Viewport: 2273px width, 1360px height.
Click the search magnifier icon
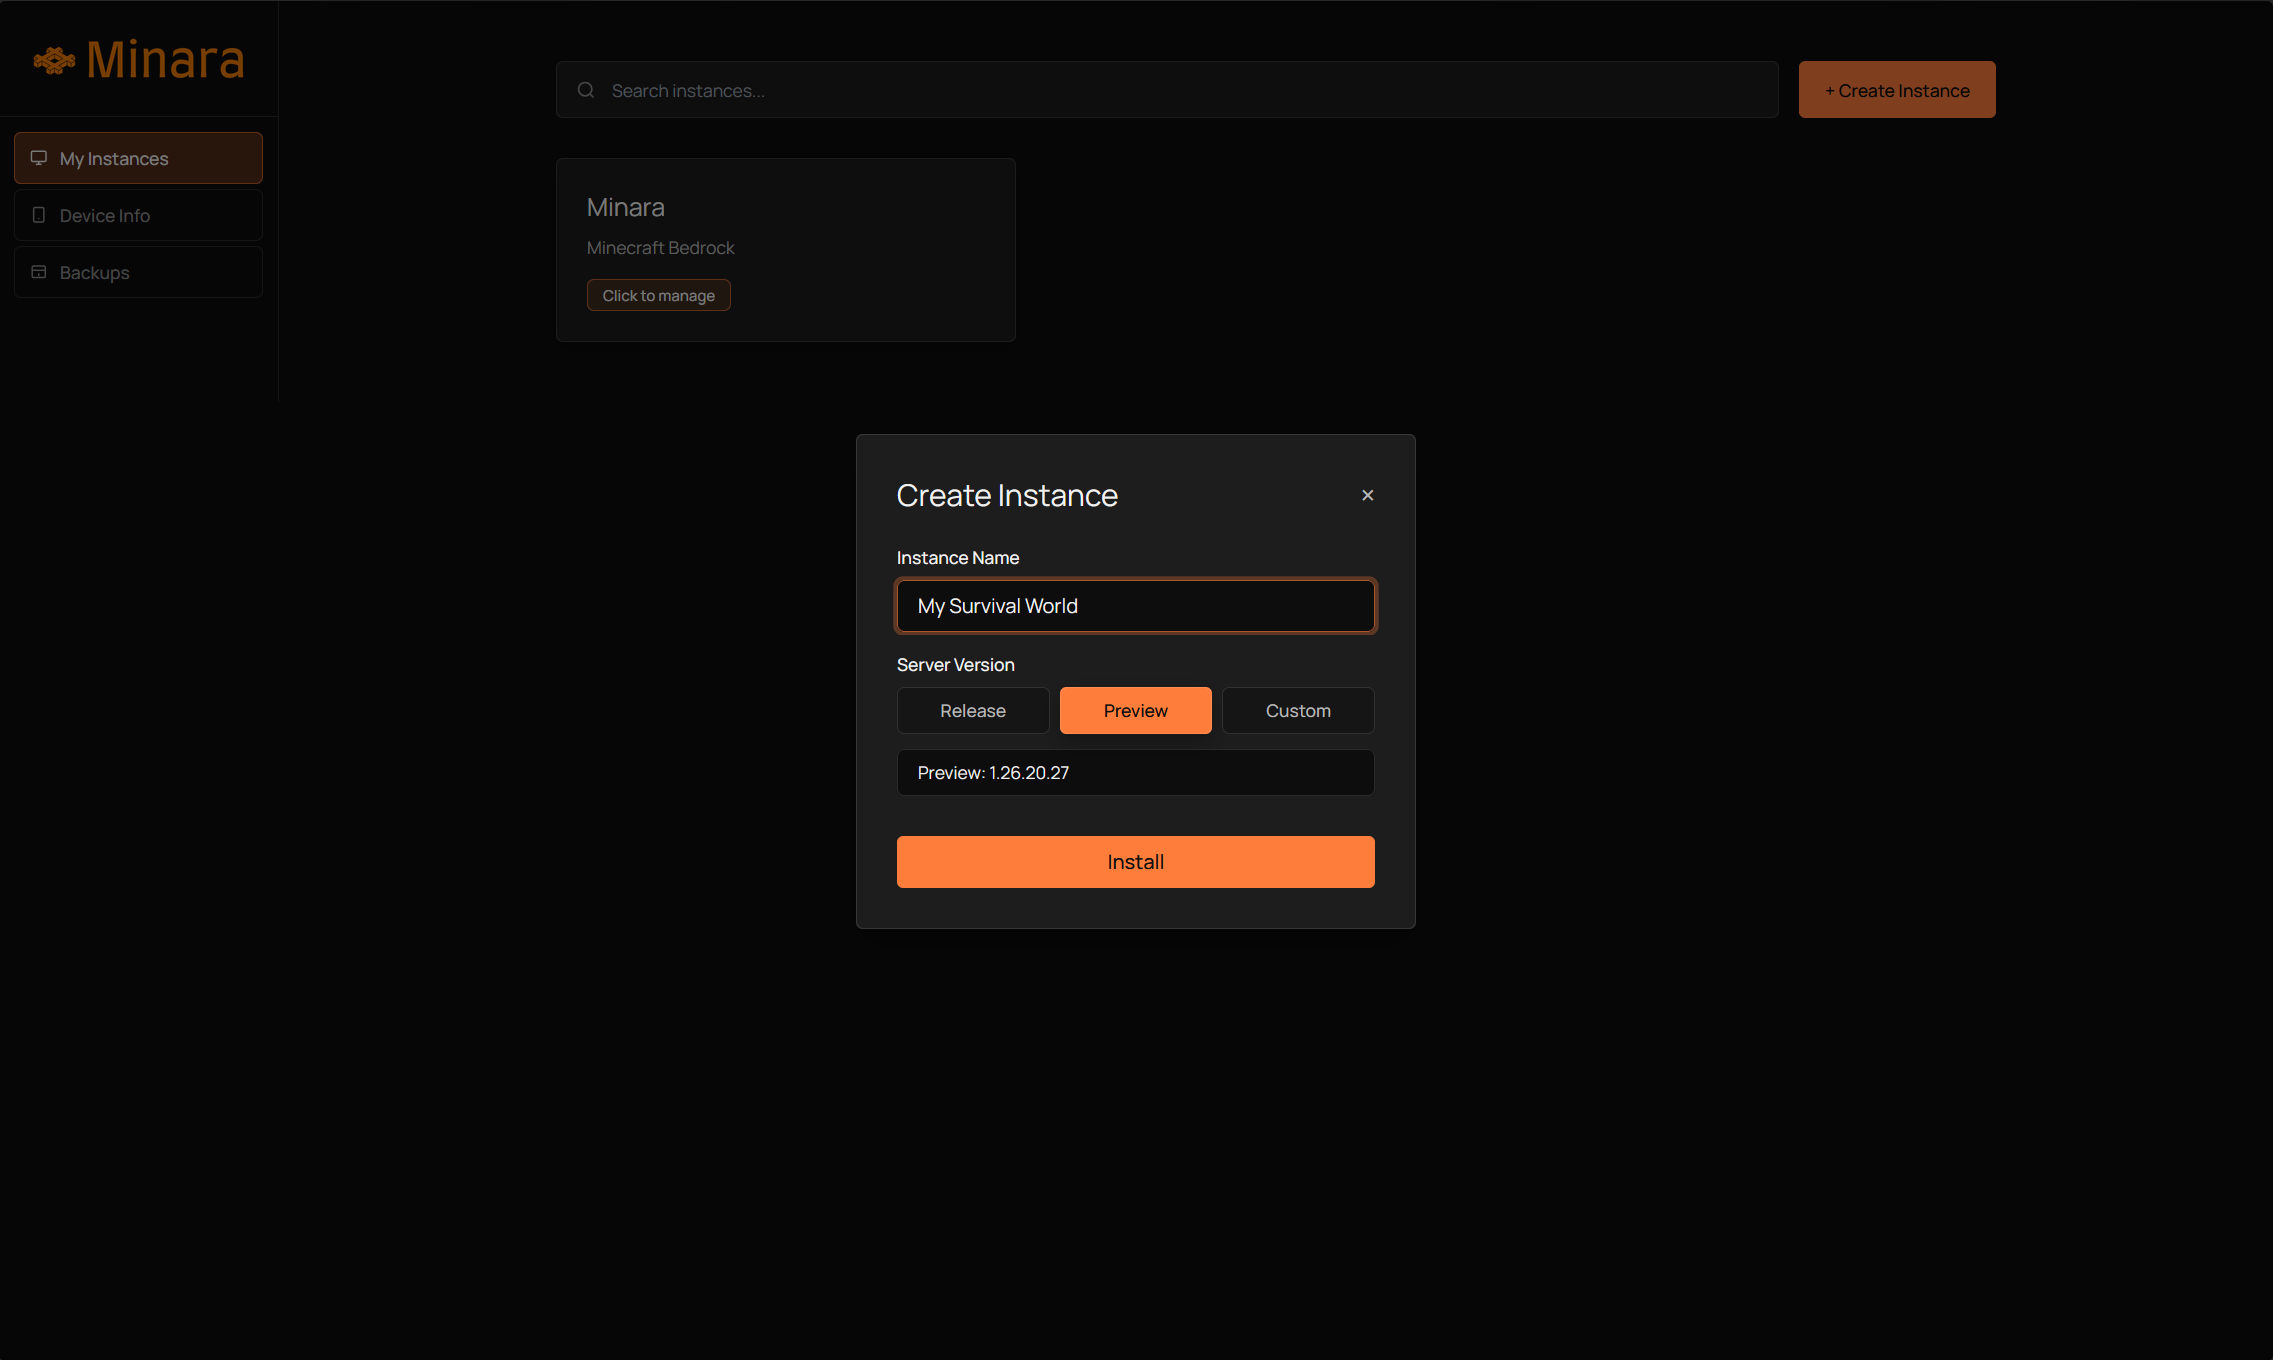click(586, 90)
